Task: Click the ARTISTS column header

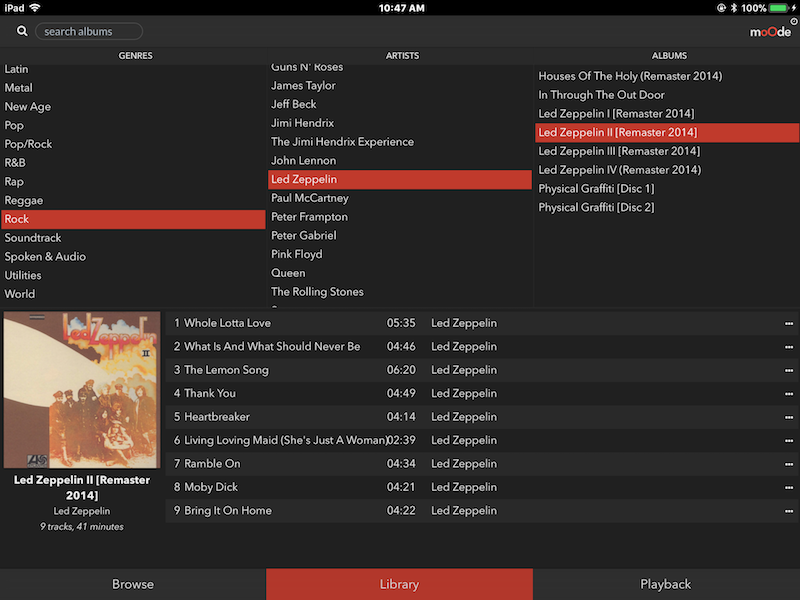Action: [402, 56]
